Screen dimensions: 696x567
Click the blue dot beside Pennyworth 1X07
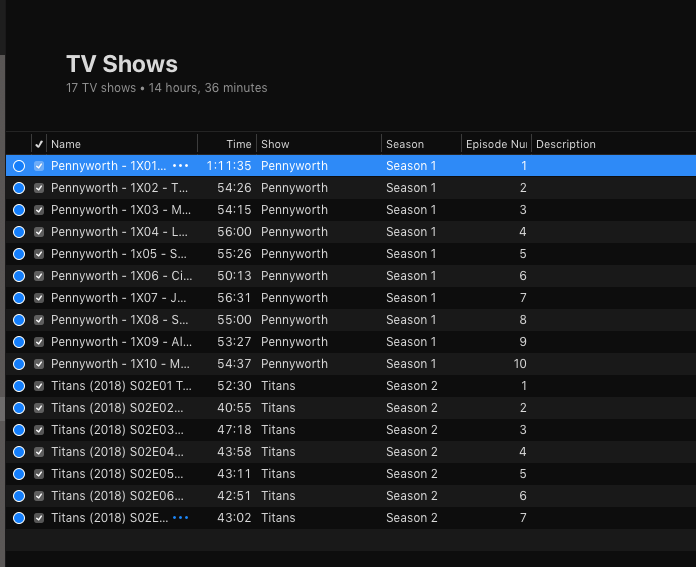[19, 298]
